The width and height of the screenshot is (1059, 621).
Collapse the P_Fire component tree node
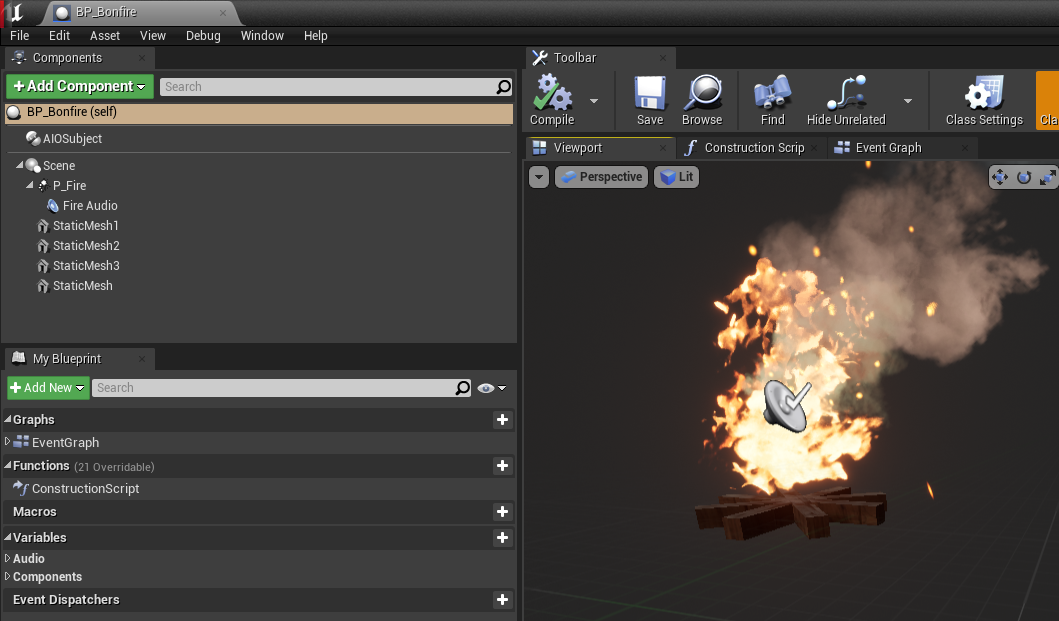pos(30,186)
